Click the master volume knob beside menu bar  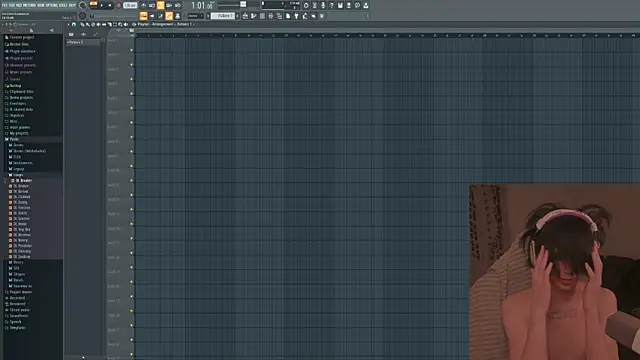click(82, 5)
